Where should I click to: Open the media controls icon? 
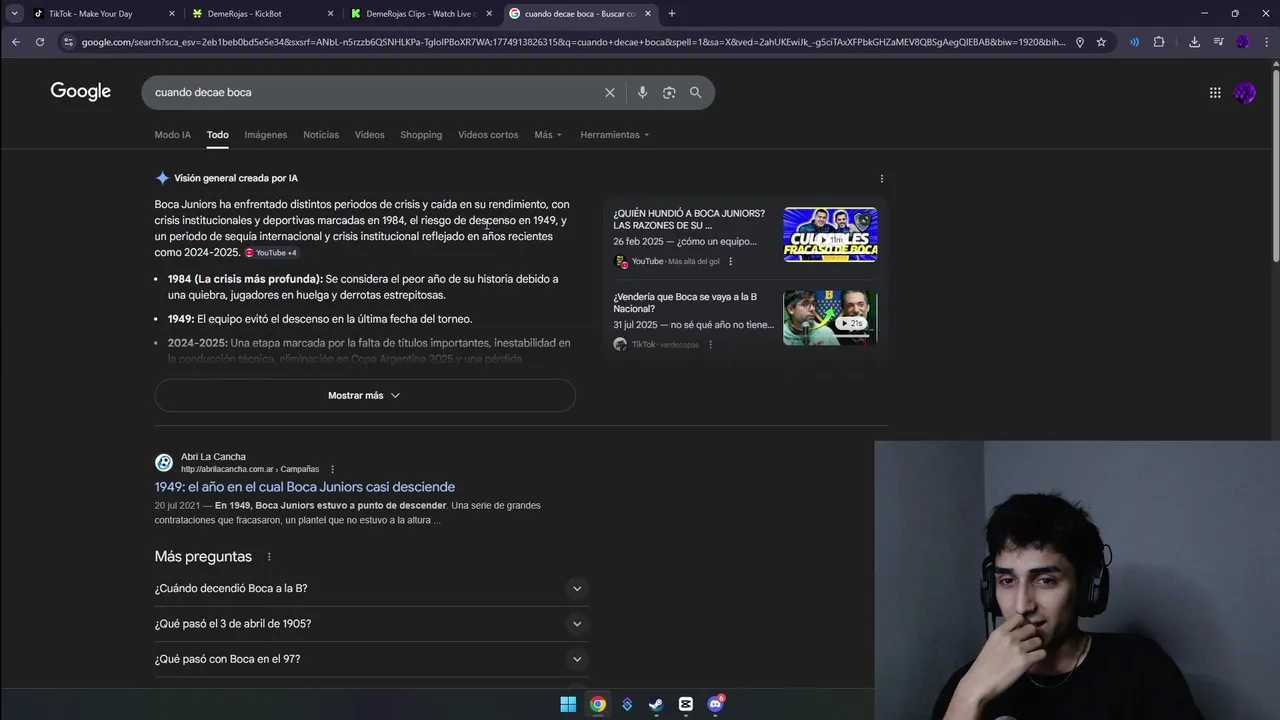coord(1218,42)
